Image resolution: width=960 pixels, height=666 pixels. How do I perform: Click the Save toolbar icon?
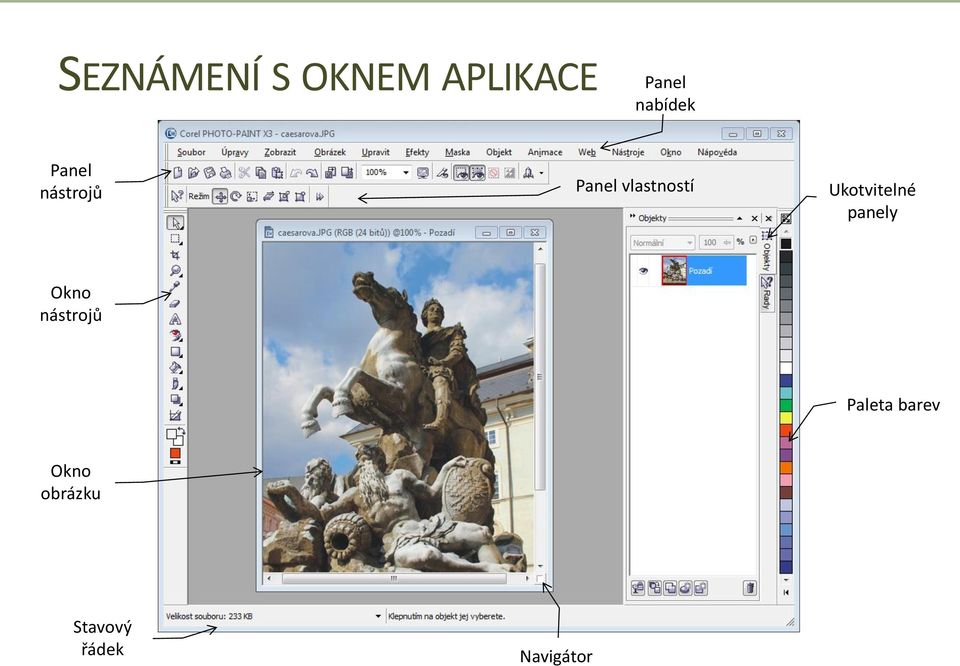click(x=210, y=173)
